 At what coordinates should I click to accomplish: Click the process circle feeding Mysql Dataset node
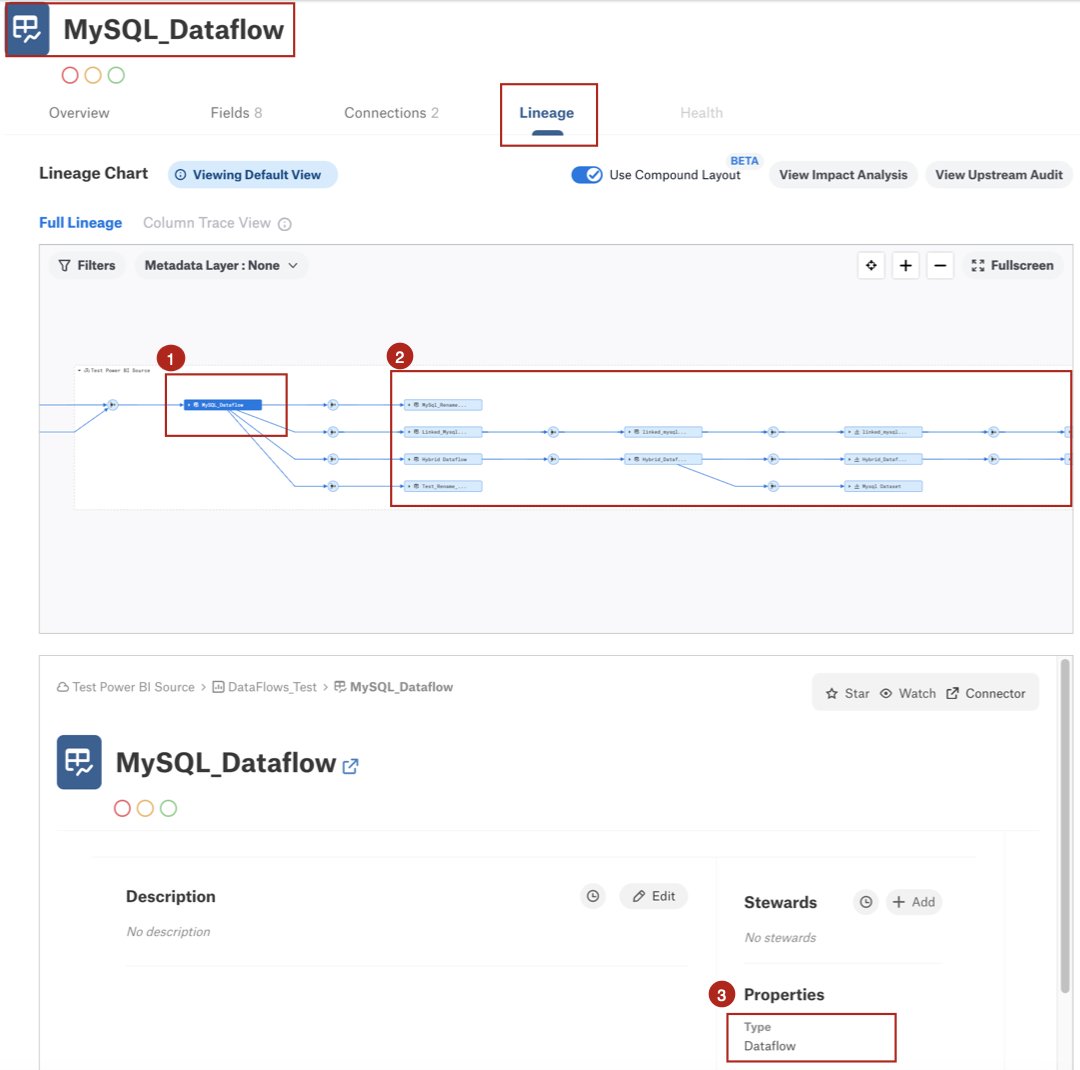tap(773, 486)
